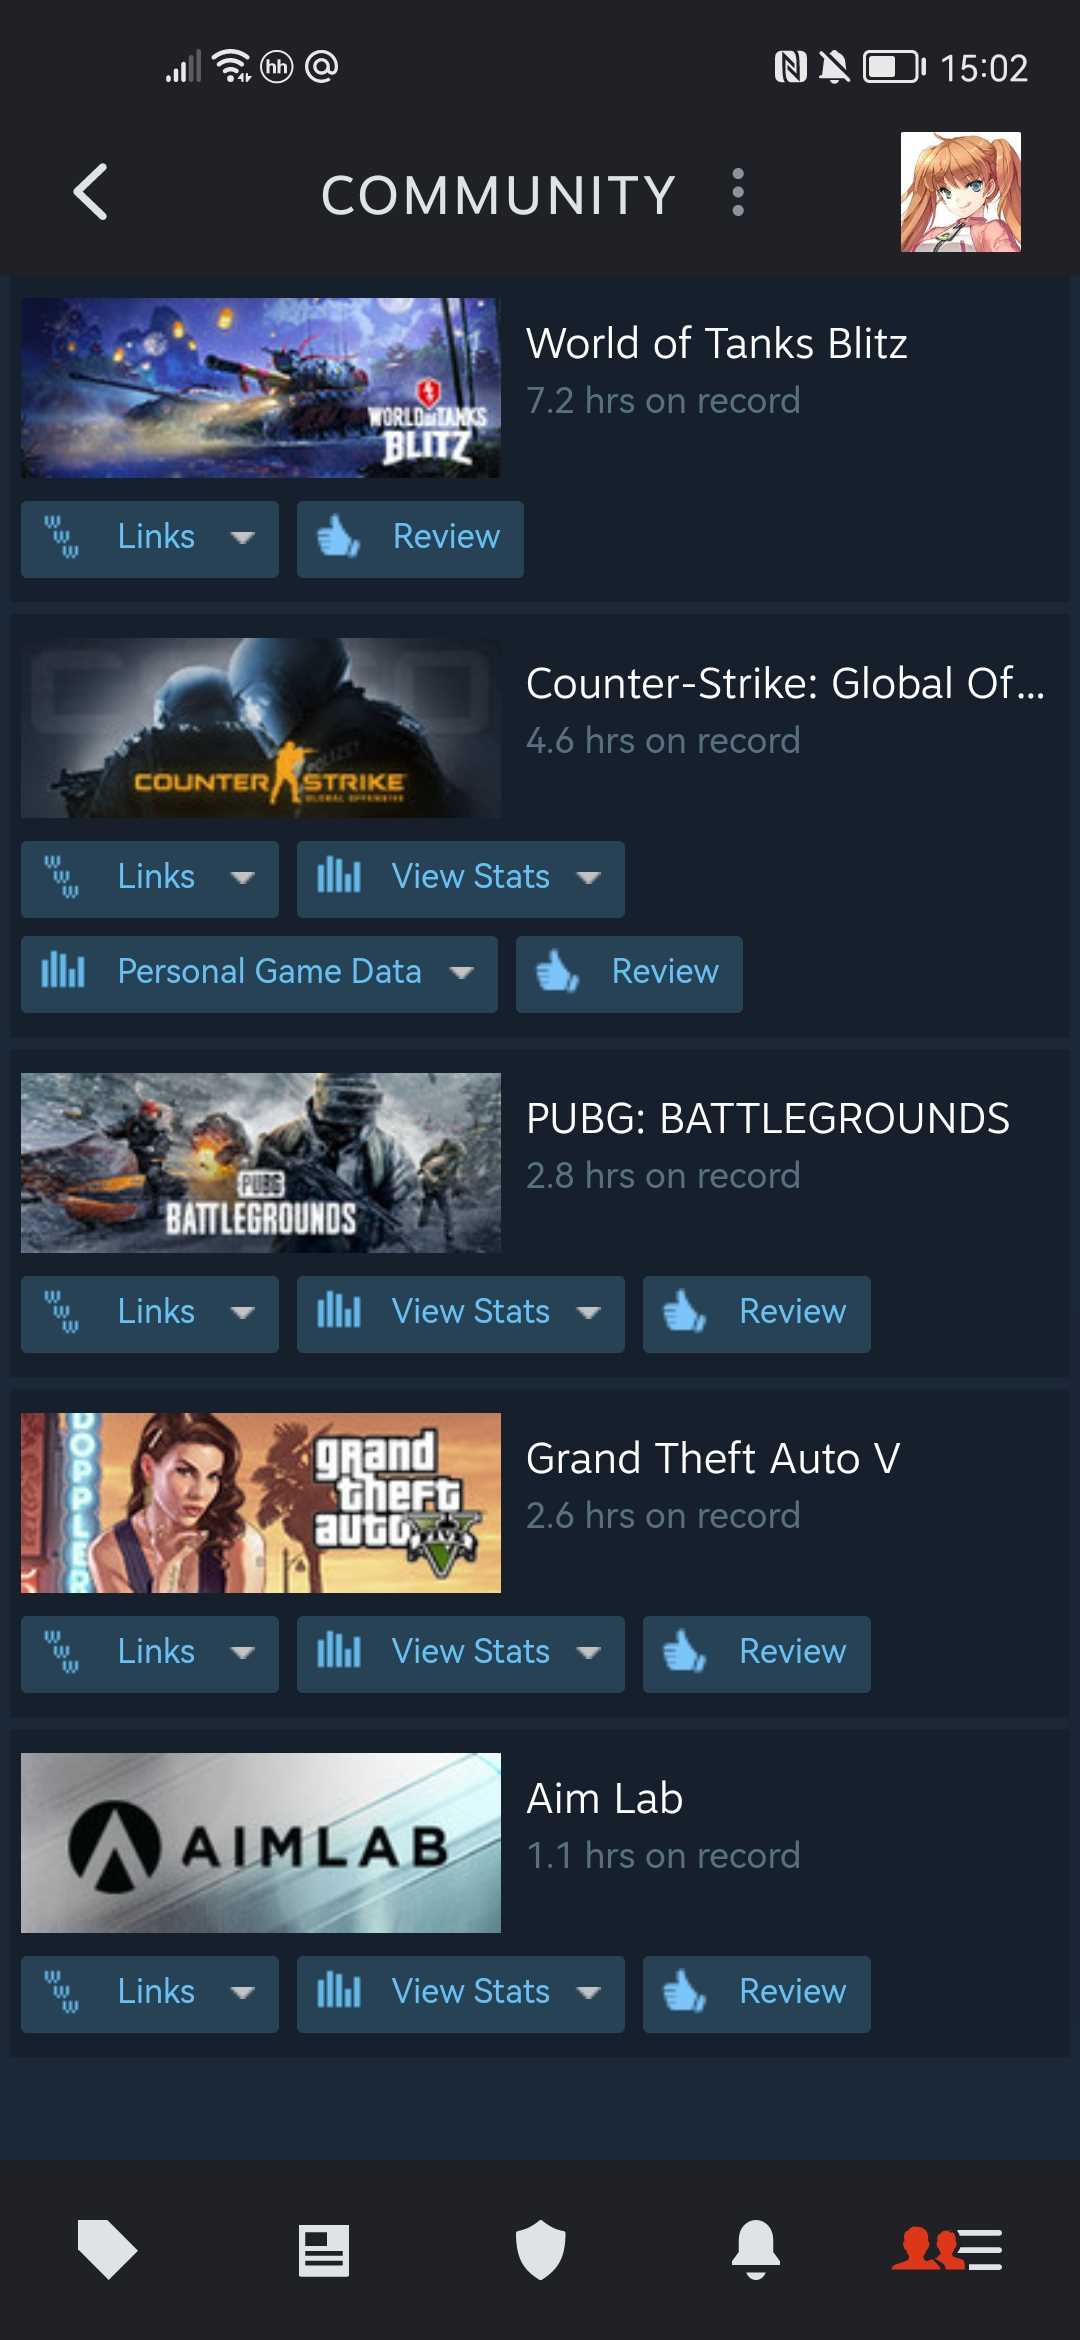Open the Store tag icon tab
1080x2340 pixels.
coord(107,2249)
